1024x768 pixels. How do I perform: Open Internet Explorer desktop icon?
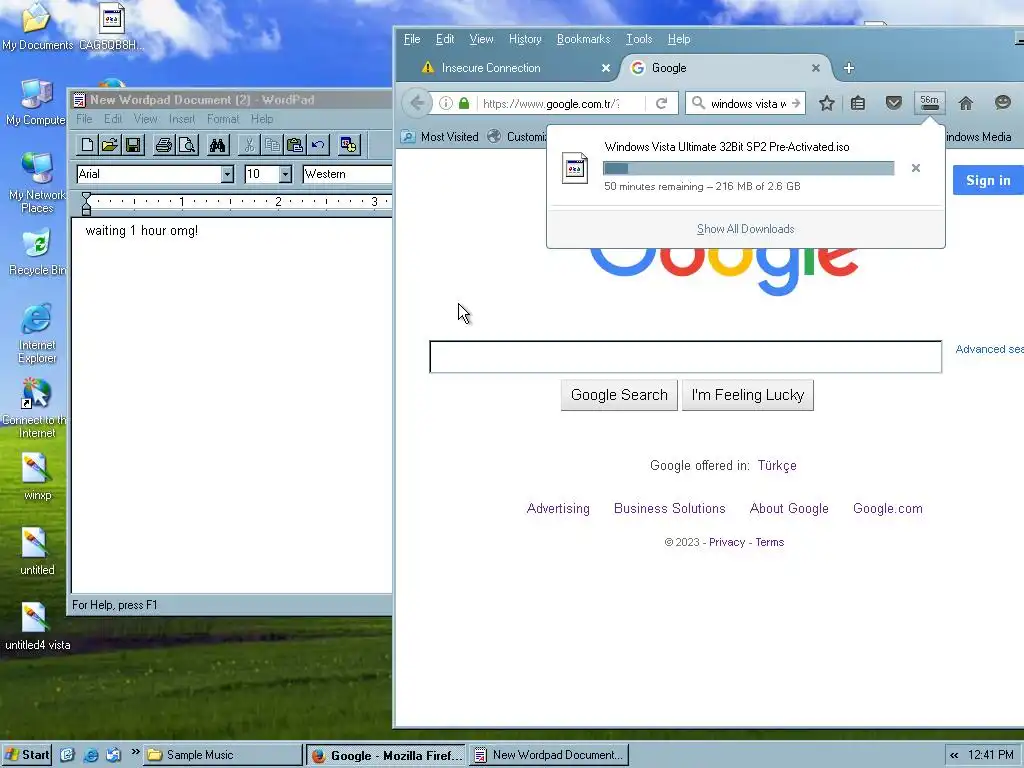37,333
